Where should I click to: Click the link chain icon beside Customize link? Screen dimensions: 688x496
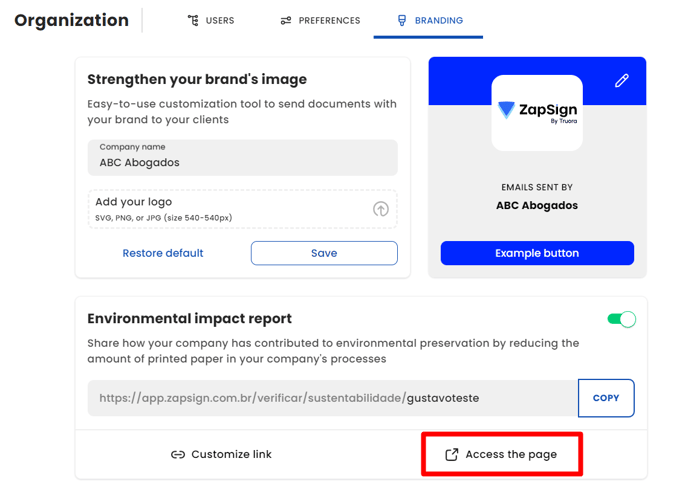point(178,454)
